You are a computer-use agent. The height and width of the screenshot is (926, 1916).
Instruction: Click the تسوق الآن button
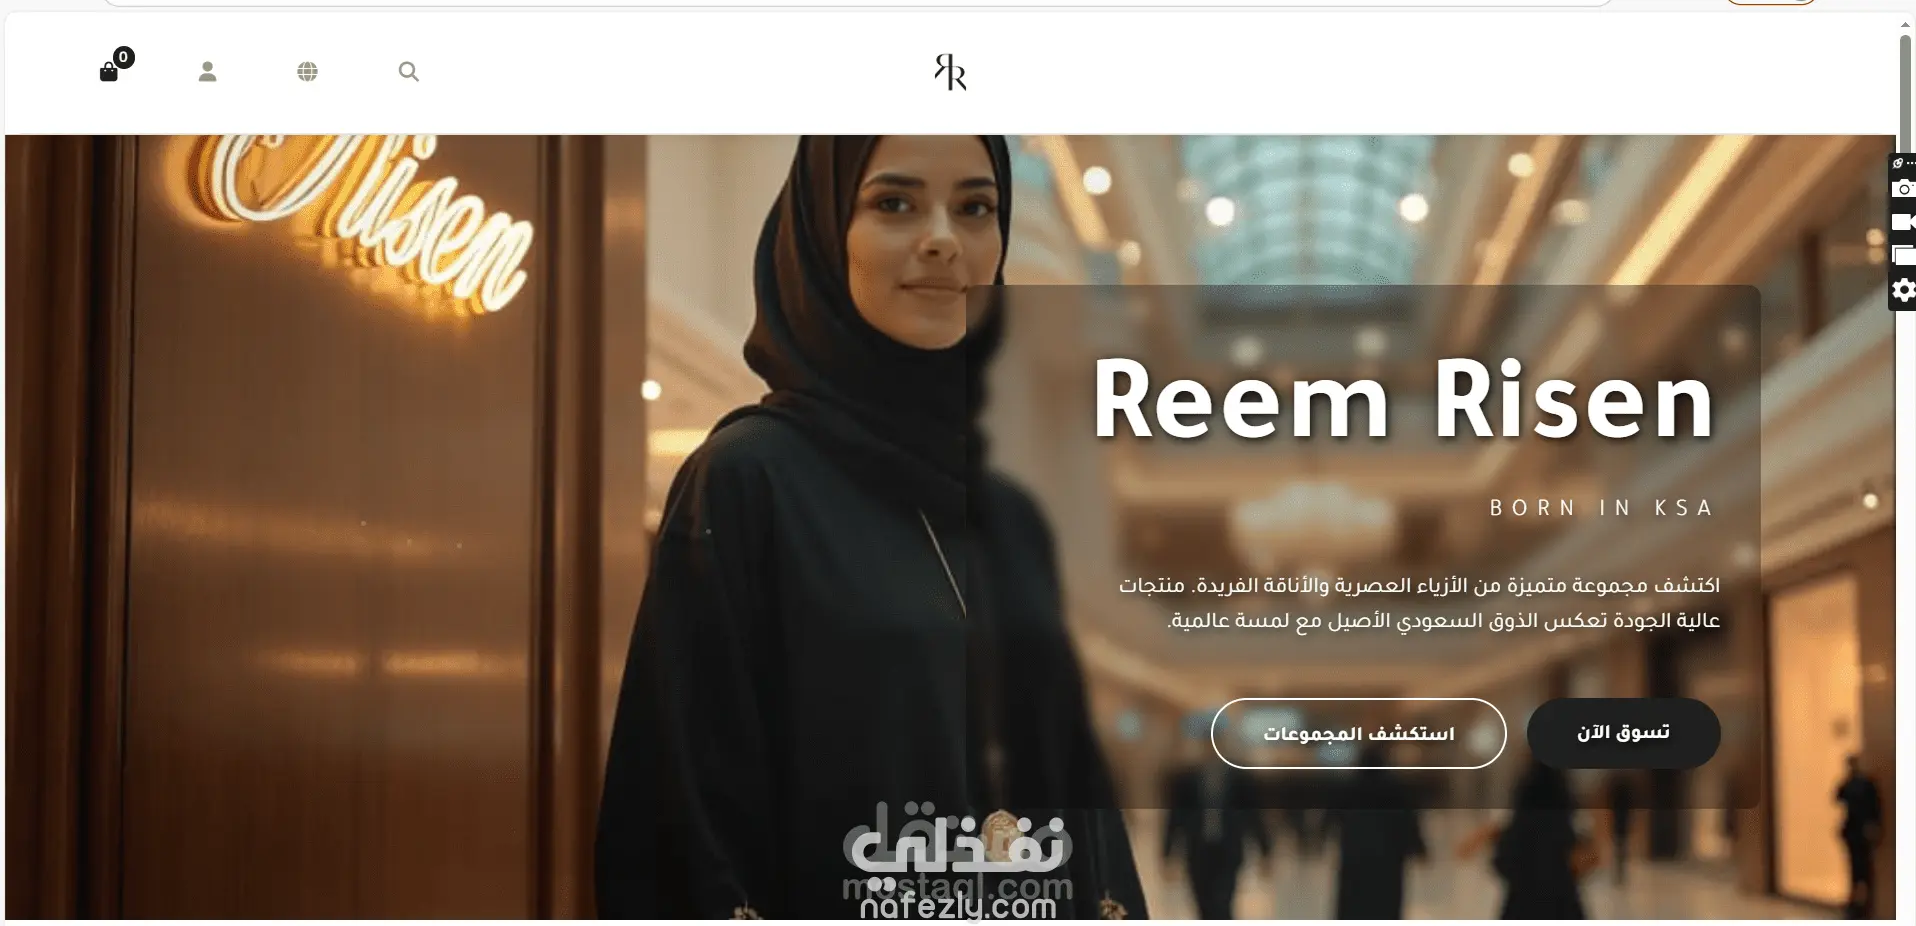point(1623,733)
